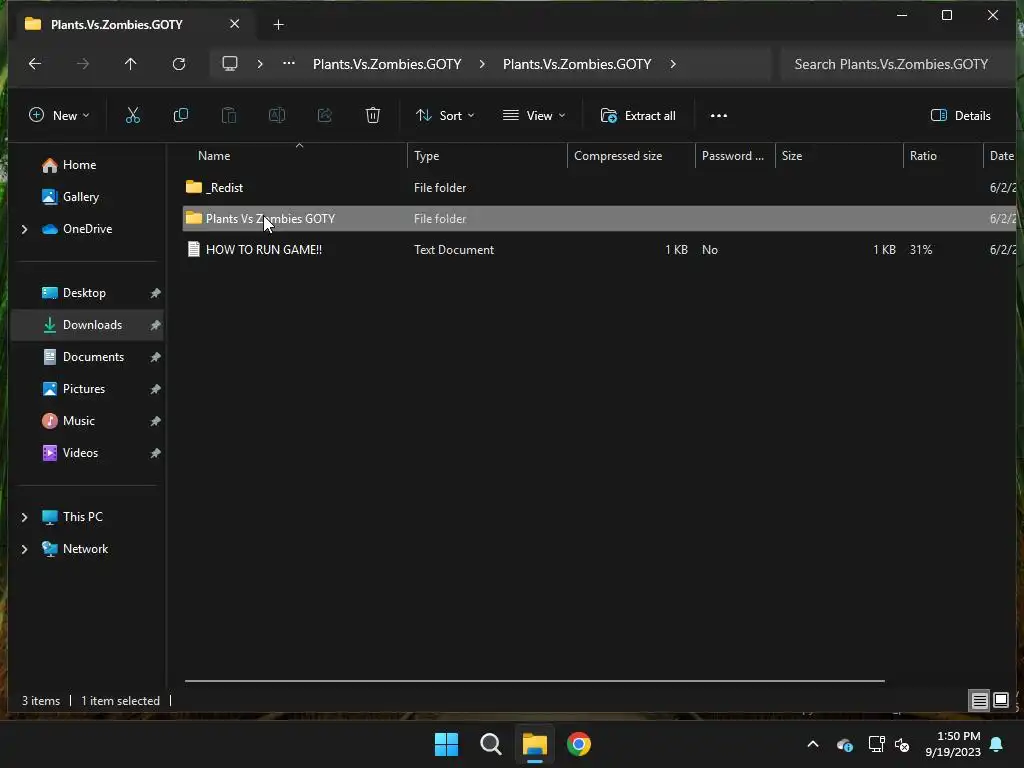Click the address bar ellipsis for hidden path
Screen dimensions: 1024x768
289,64
